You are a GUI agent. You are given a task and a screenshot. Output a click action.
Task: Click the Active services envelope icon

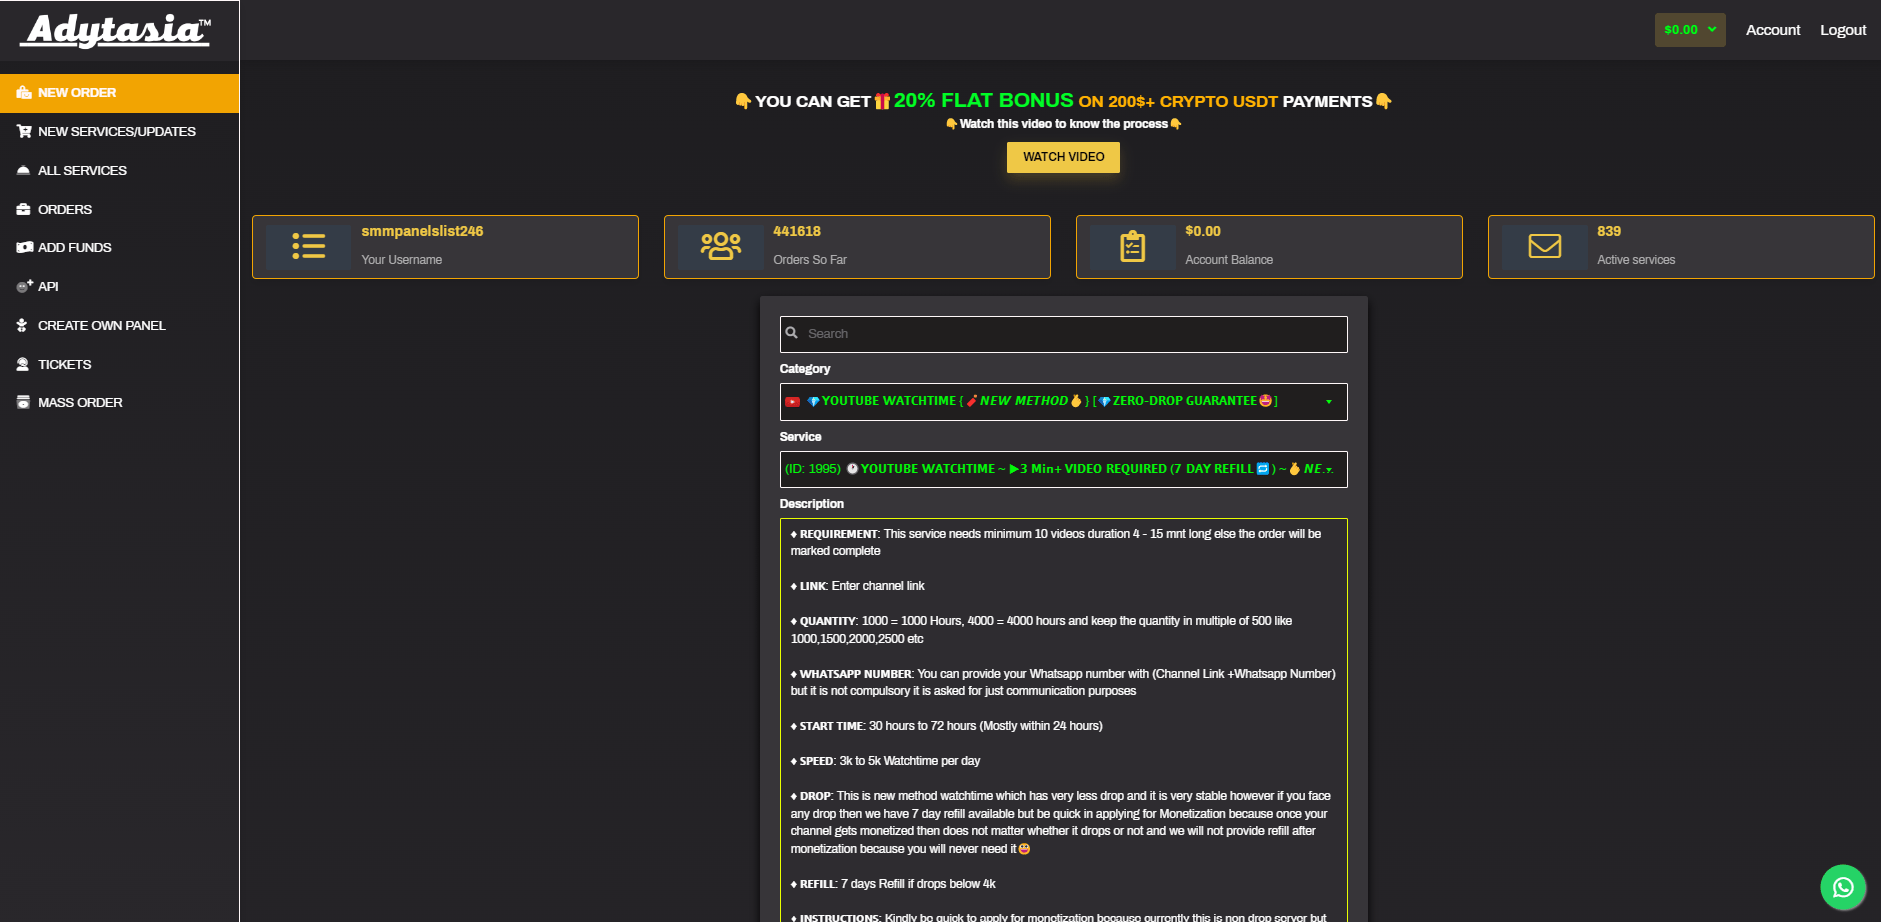click(1544, 246)
